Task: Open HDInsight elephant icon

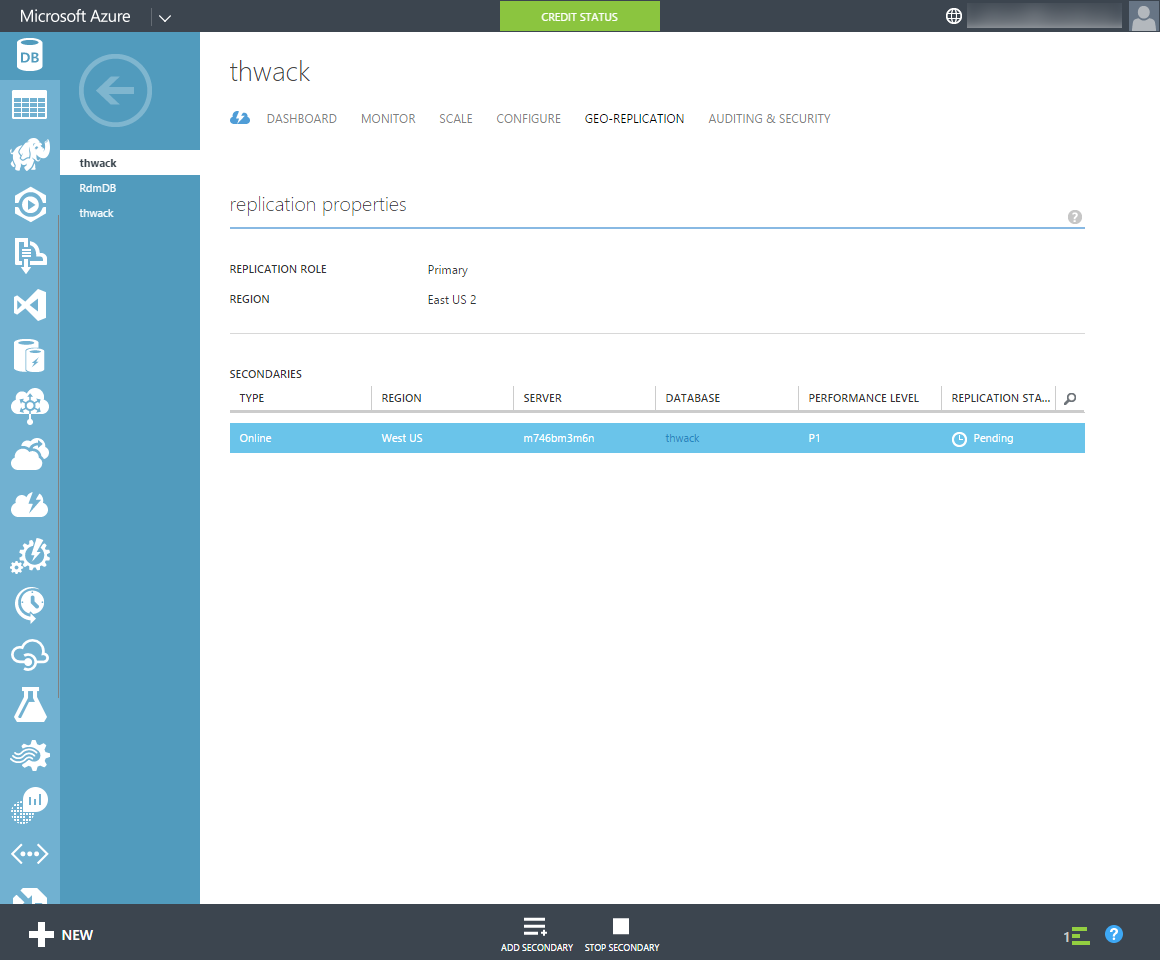Action: click(x=30, y=155)
